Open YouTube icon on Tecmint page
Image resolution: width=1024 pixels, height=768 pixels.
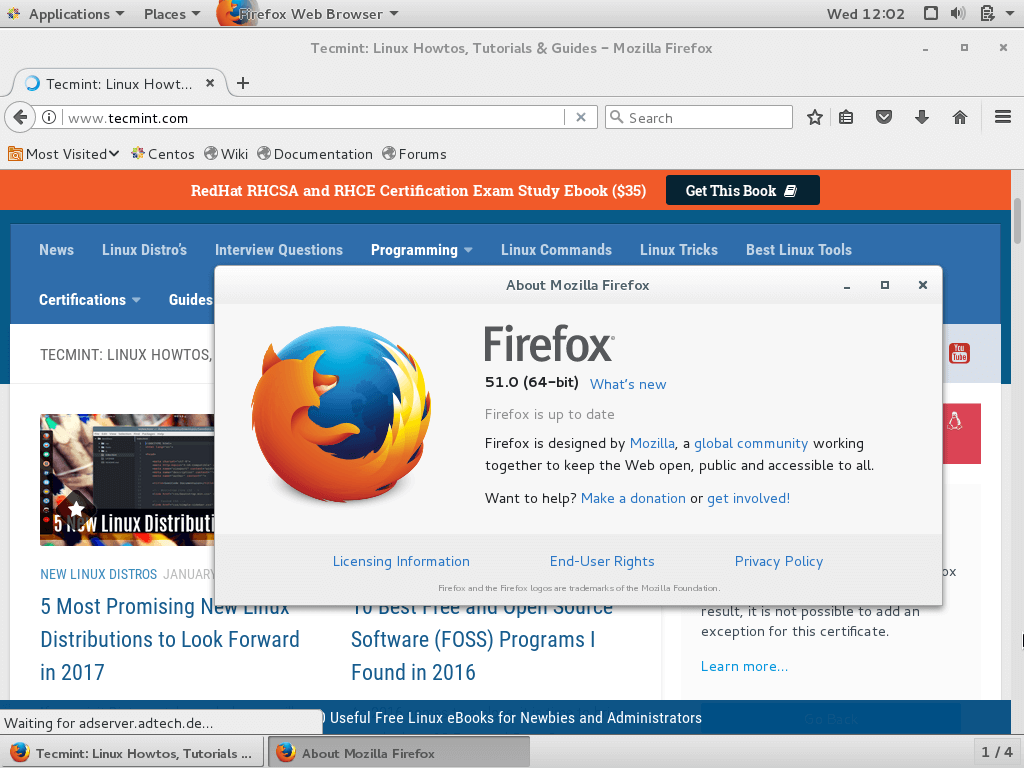pos(959,353)
